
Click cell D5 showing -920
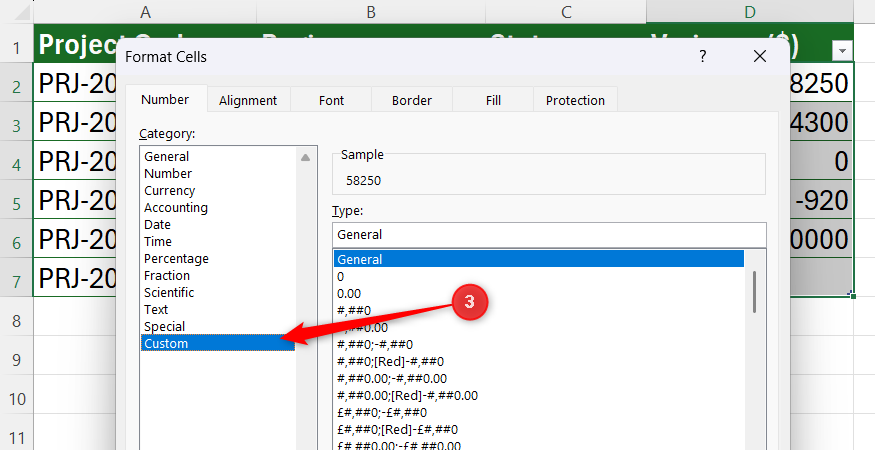coord(821,200)
